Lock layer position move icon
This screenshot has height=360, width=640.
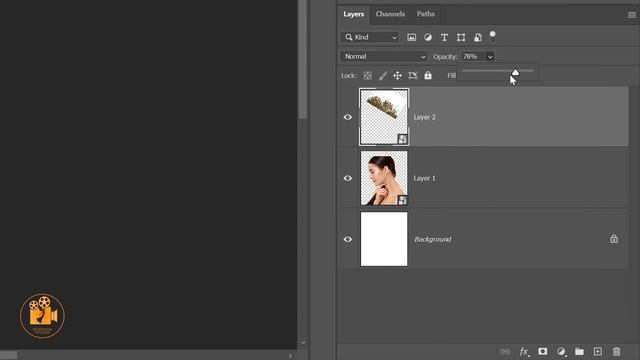[397, 76]
